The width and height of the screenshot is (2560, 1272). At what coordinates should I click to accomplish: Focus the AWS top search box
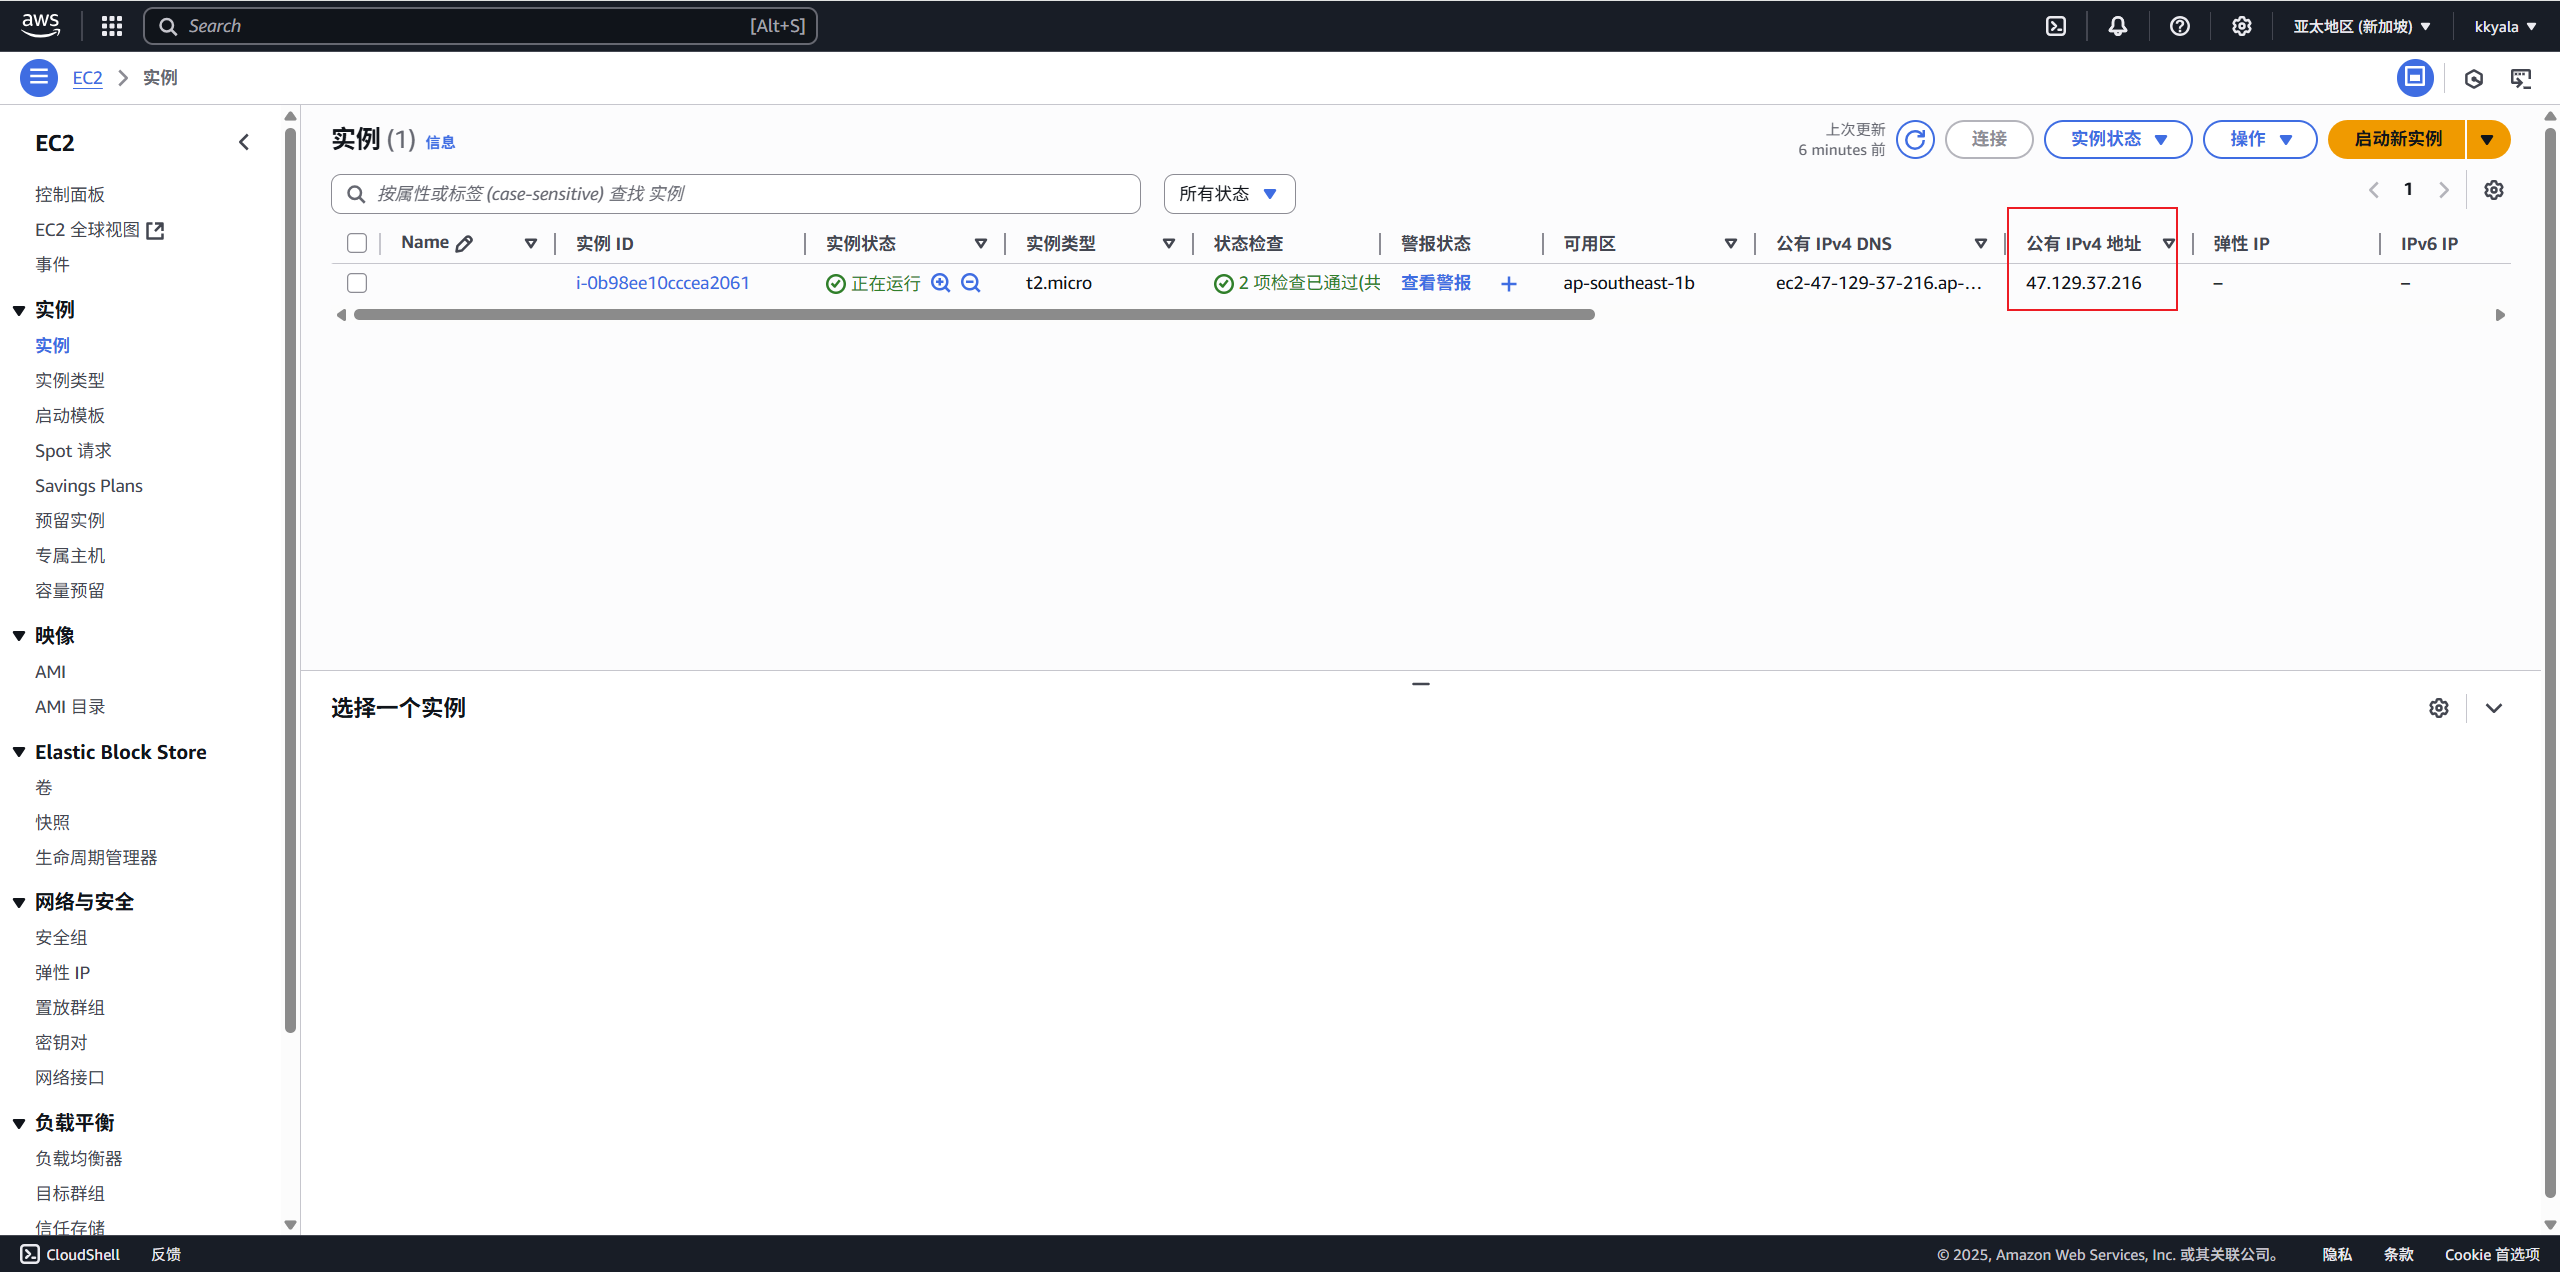click(480, 26)
